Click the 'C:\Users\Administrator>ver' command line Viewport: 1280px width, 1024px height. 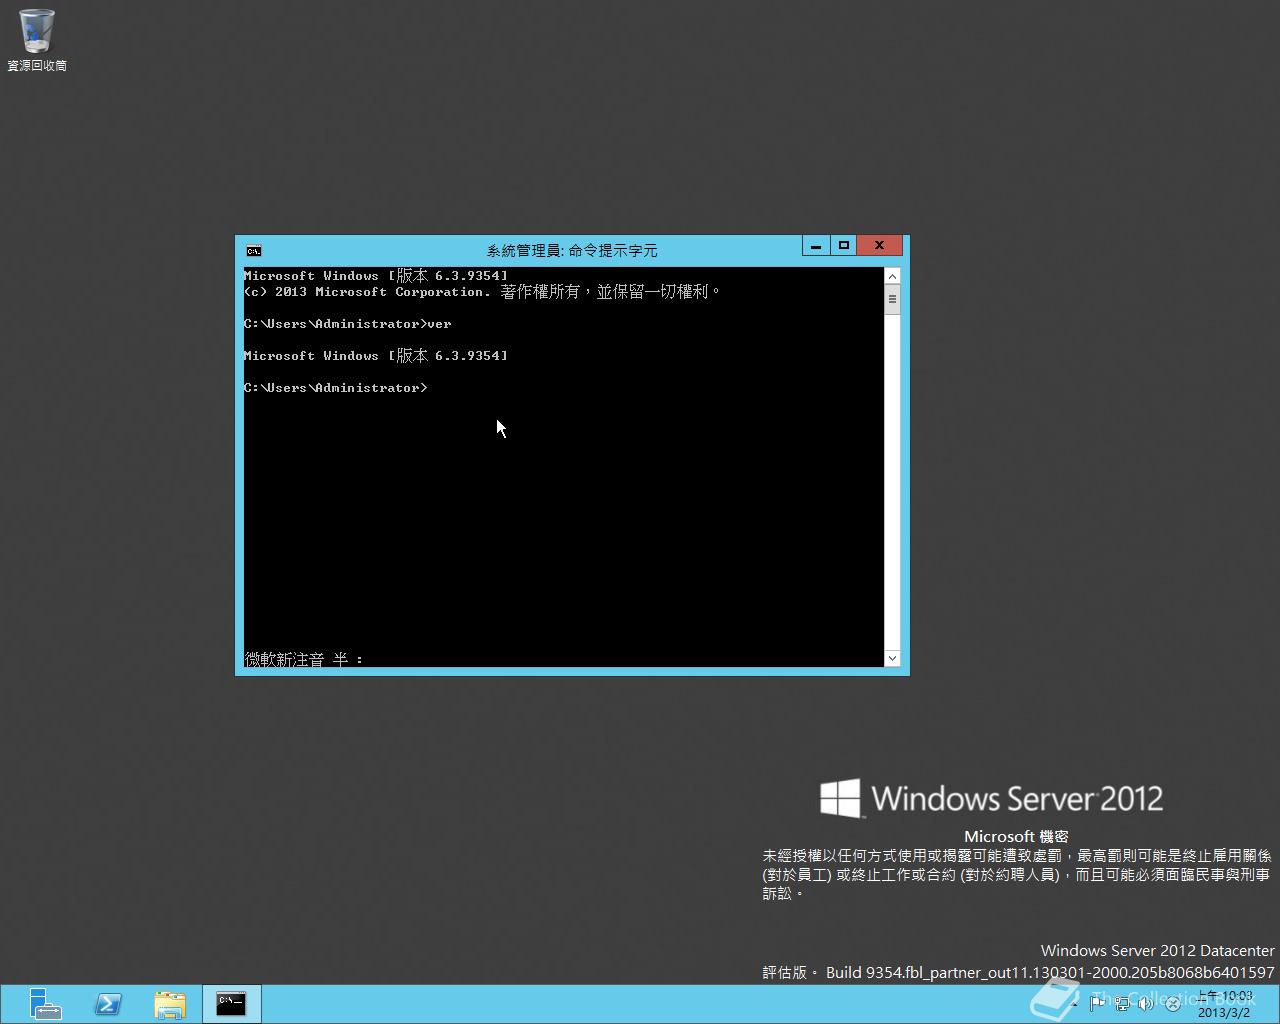pyautogui.click(x=348, y=324)
